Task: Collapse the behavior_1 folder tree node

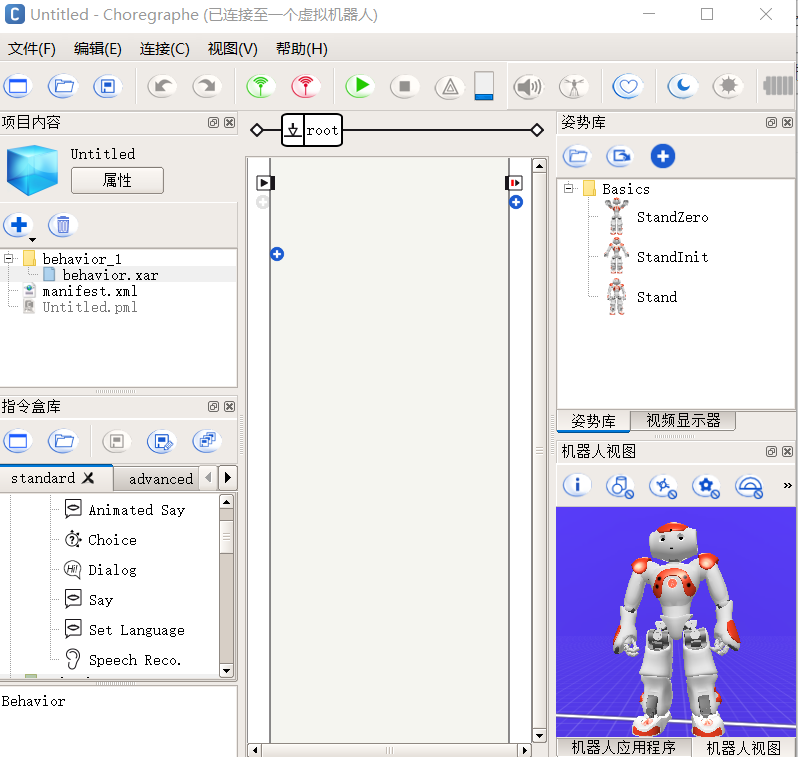Action: 9,259
